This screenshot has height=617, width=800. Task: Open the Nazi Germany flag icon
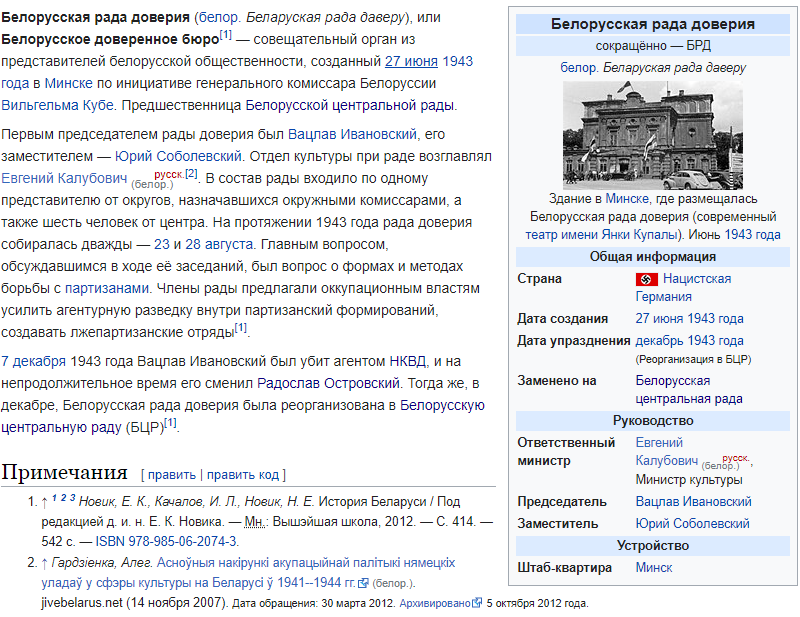tap(646, 279)
